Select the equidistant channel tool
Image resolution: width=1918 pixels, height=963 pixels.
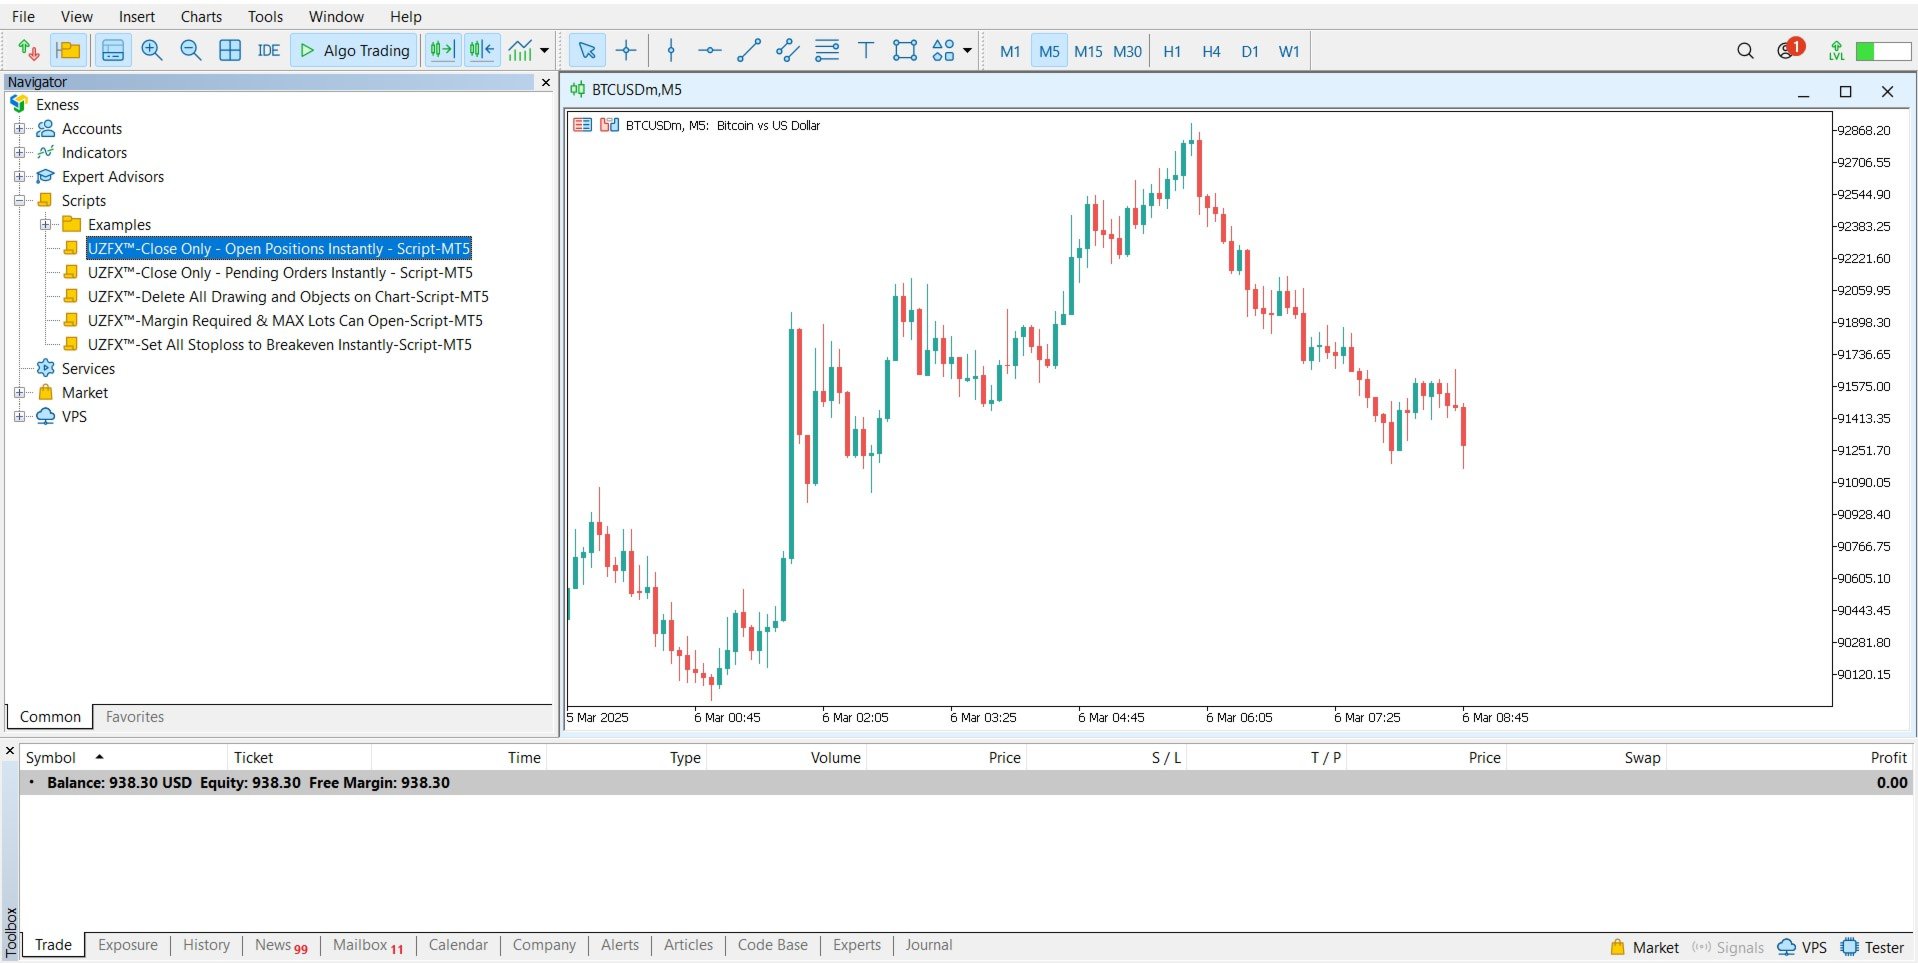pyautogui.click(x=788, y=50)
